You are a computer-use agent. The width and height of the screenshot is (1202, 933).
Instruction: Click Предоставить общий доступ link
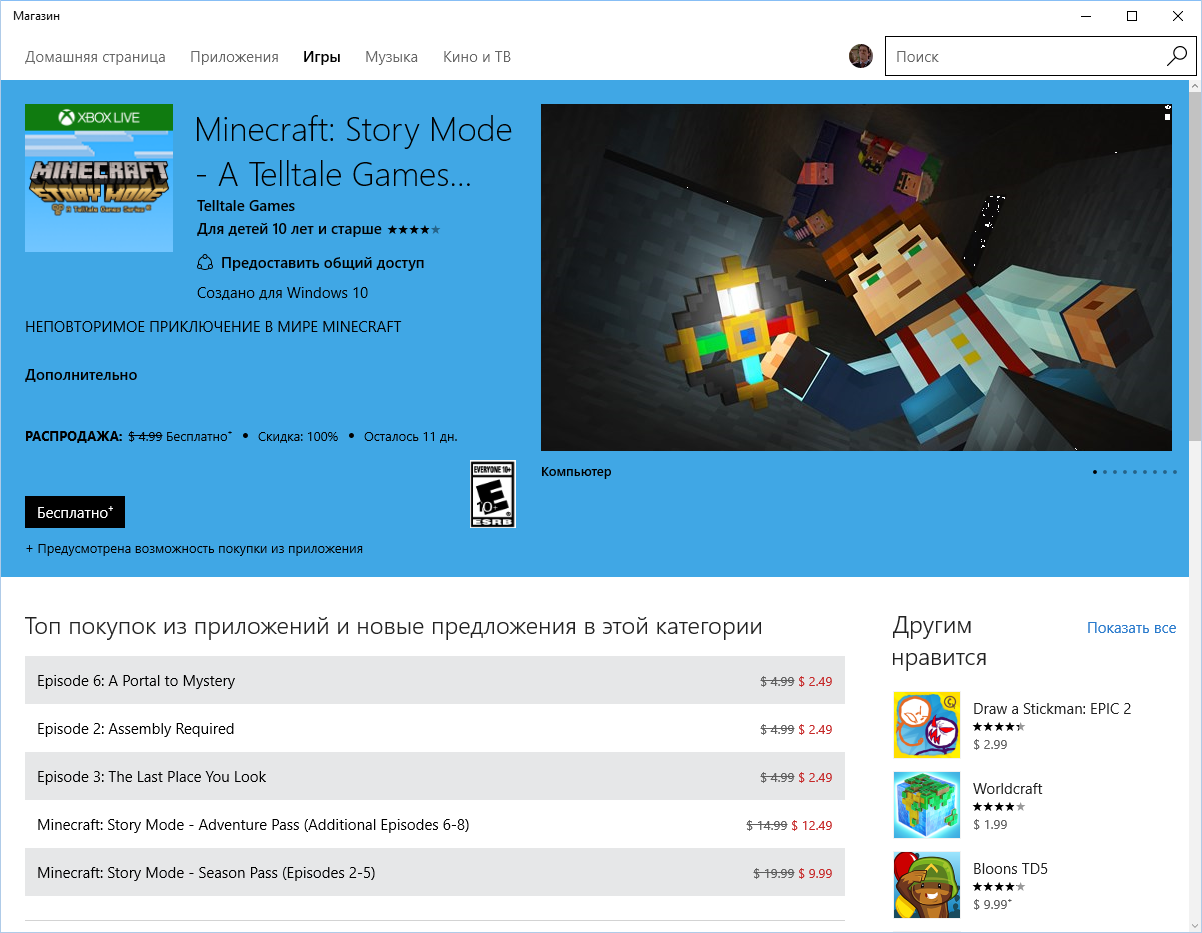click(323, 263)
